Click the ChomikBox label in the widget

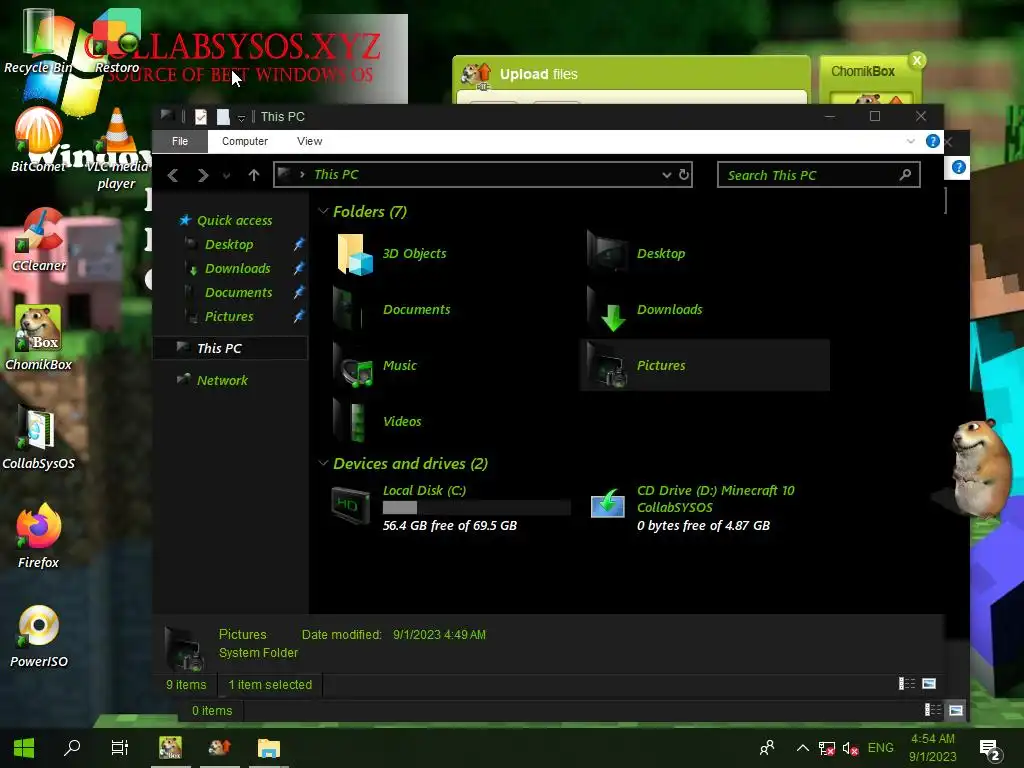click(x=863, y=71)
